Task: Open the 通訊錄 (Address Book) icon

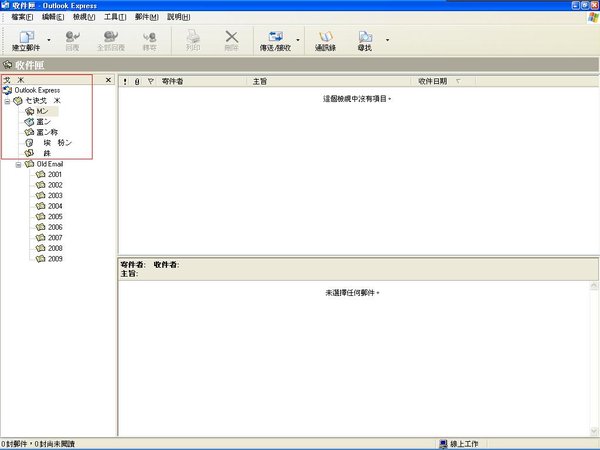Action: click(325, 41)
